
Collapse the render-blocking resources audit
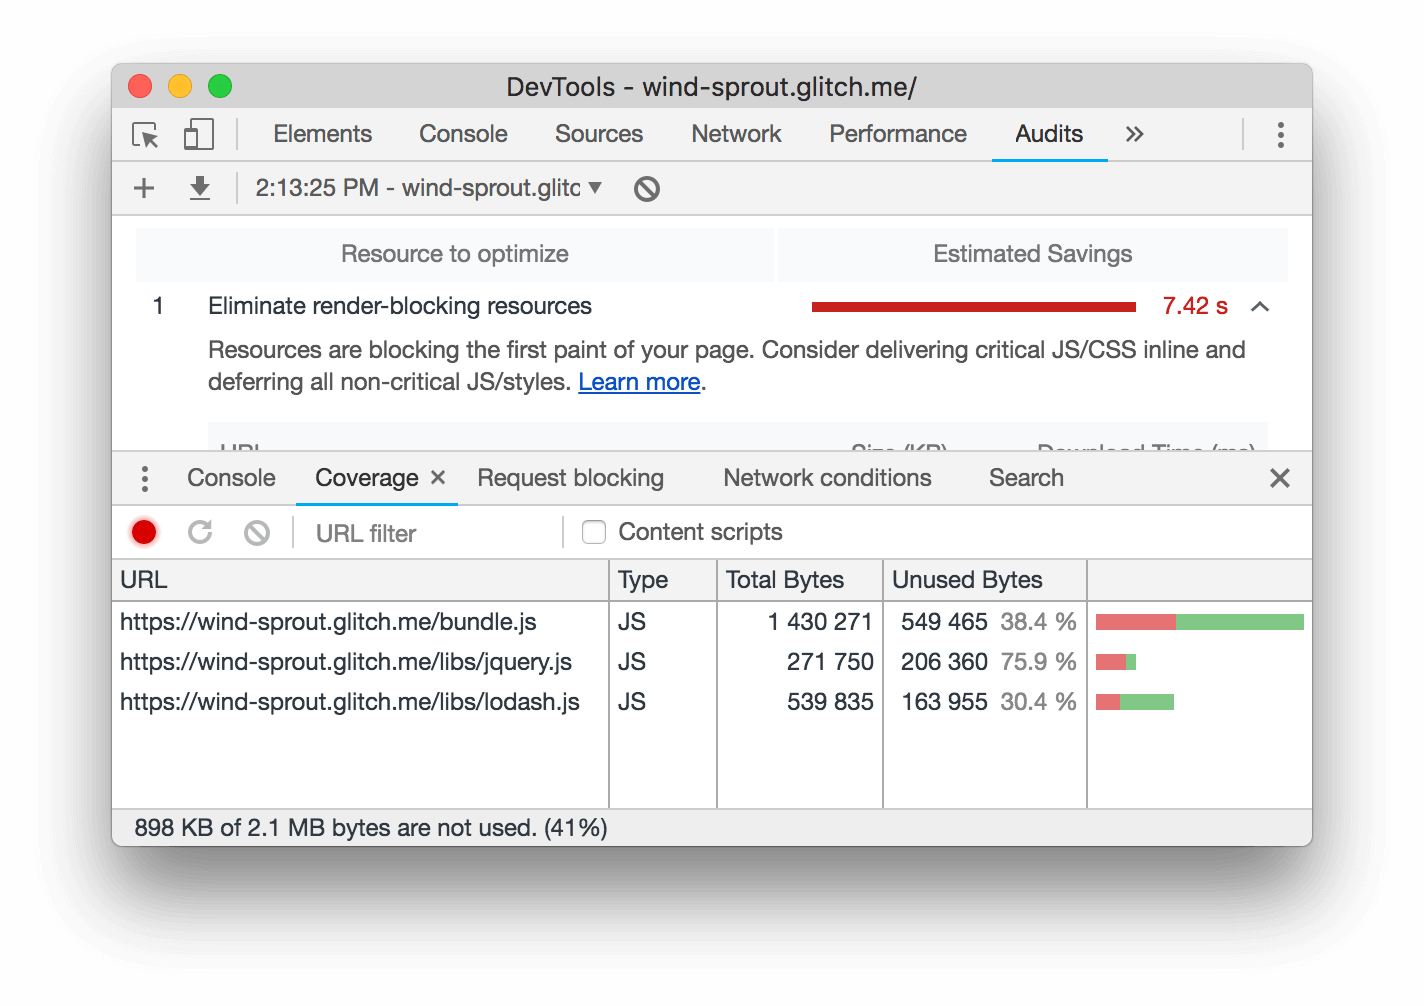(x=1260, y=307)
